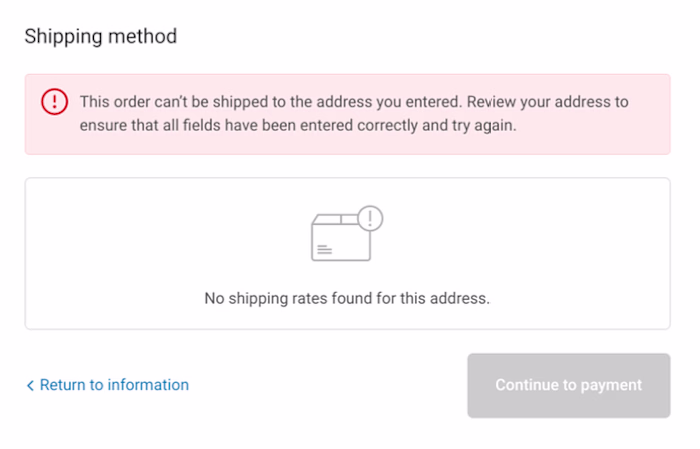This screenshot has width=700, height=449.
Task: Click the package box icon
Action: coord(340,238)
